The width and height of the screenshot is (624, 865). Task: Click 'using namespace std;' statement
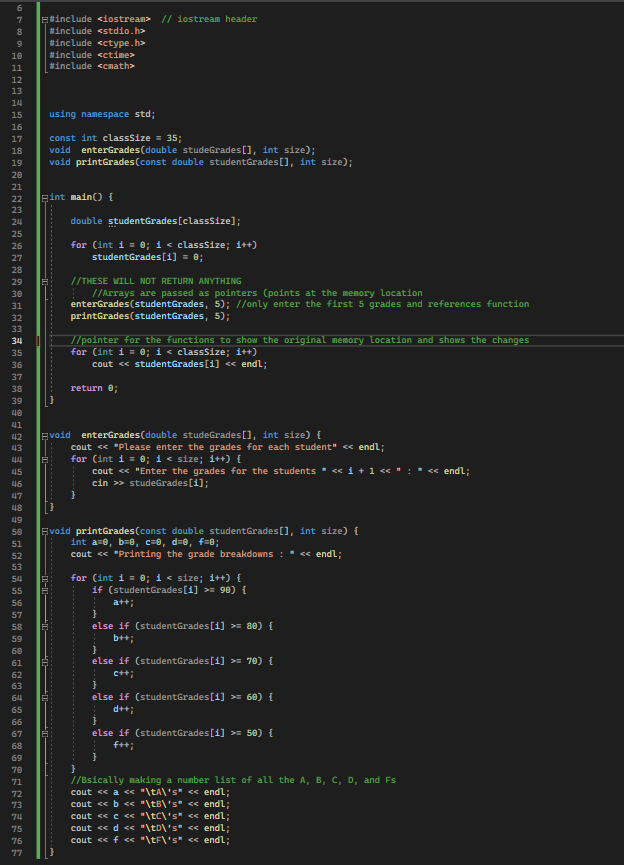pyautogui.click(x=102, y=114)
